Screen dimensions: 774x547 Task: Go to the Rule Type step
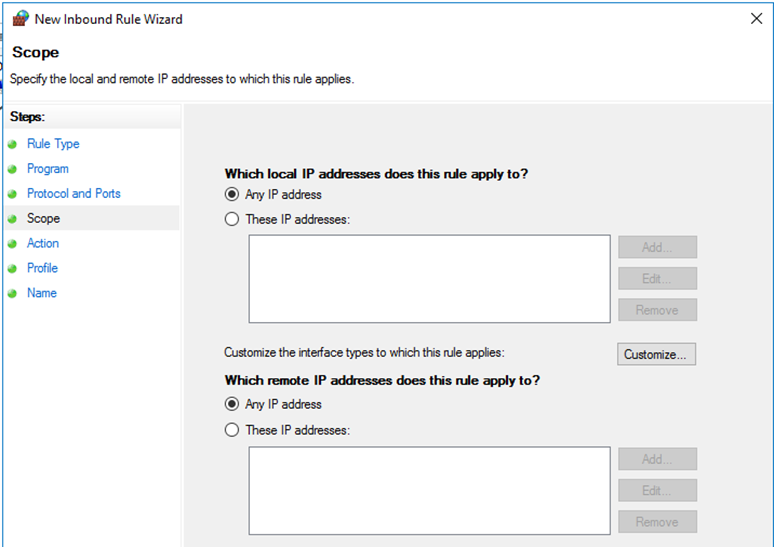coord(53,144)
